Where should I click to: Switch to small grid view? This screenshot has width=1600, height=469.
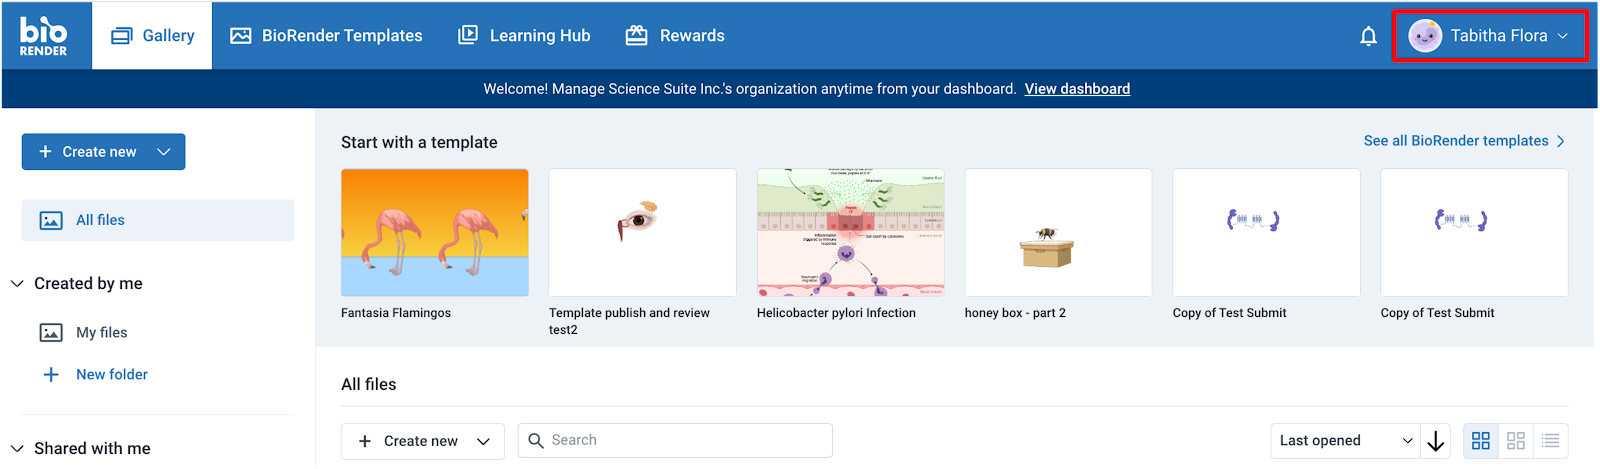pyautogui.click(x=1516, y=441)
